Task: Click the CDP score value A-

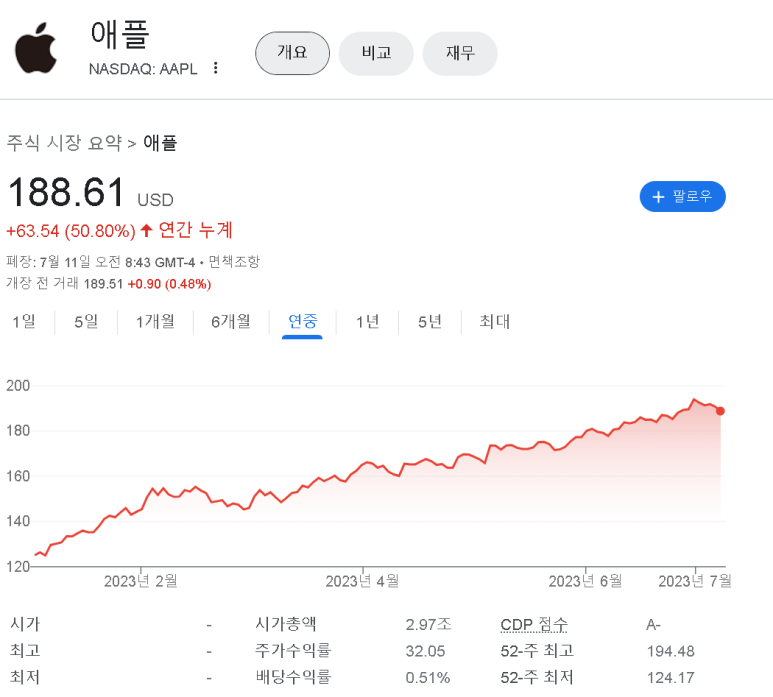Action: (x=653, y=625)
